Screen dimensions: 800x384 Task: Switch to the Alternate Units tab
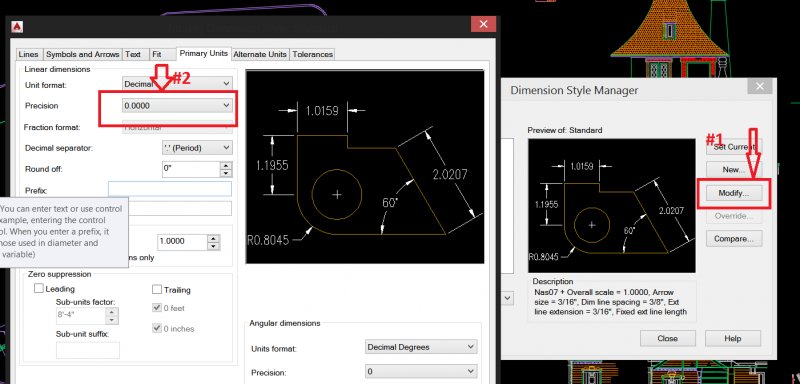point(260,54)
